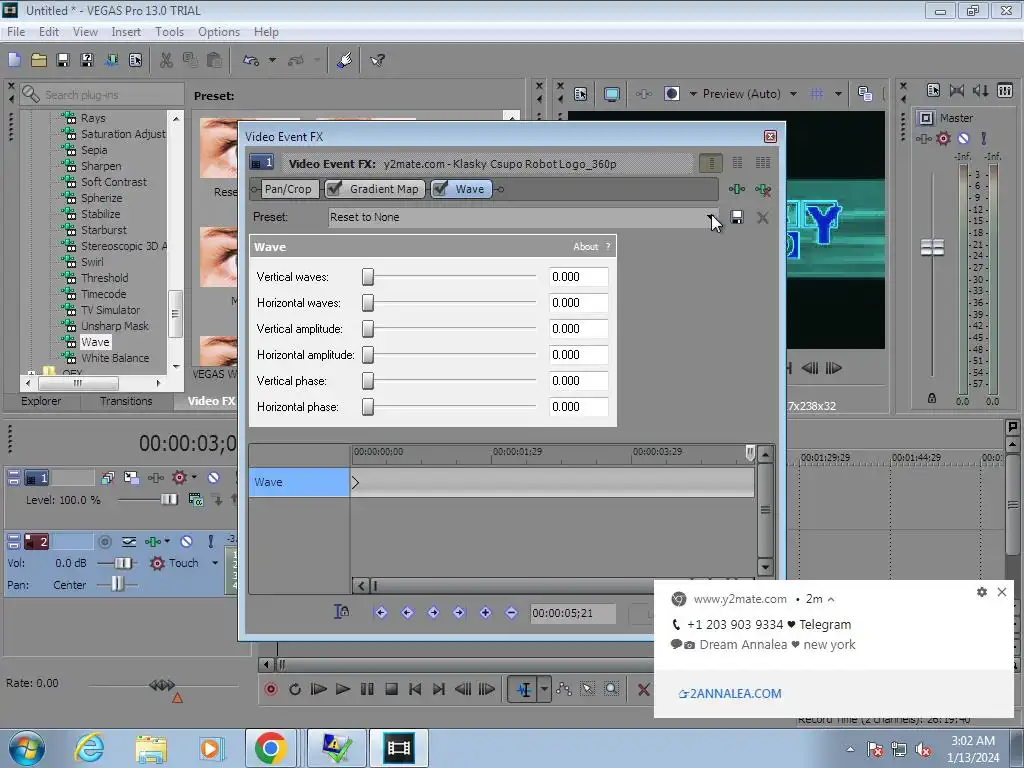Open the Insert menu
The height and width of the screenshot is (768, 1024).
click(x=126, y=31)
